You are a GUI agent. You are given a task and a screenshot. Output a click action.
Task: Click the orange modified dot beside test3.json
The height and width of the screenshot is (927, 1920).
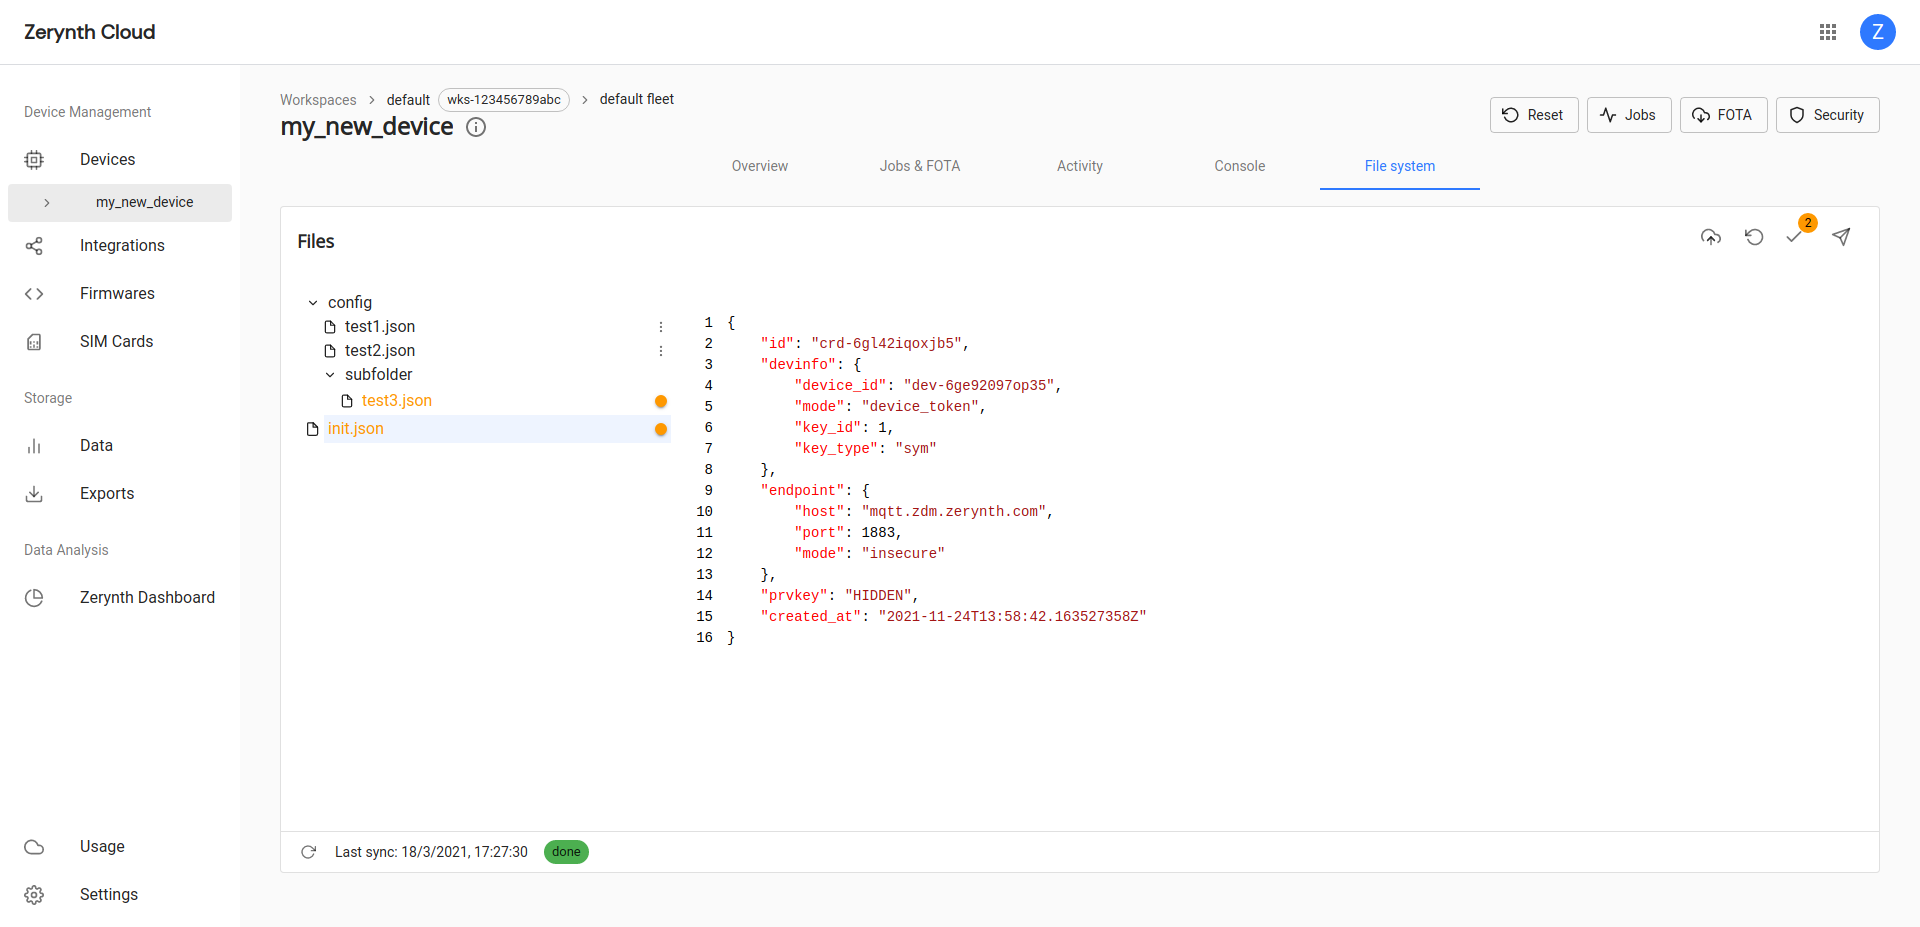point(661,401)
